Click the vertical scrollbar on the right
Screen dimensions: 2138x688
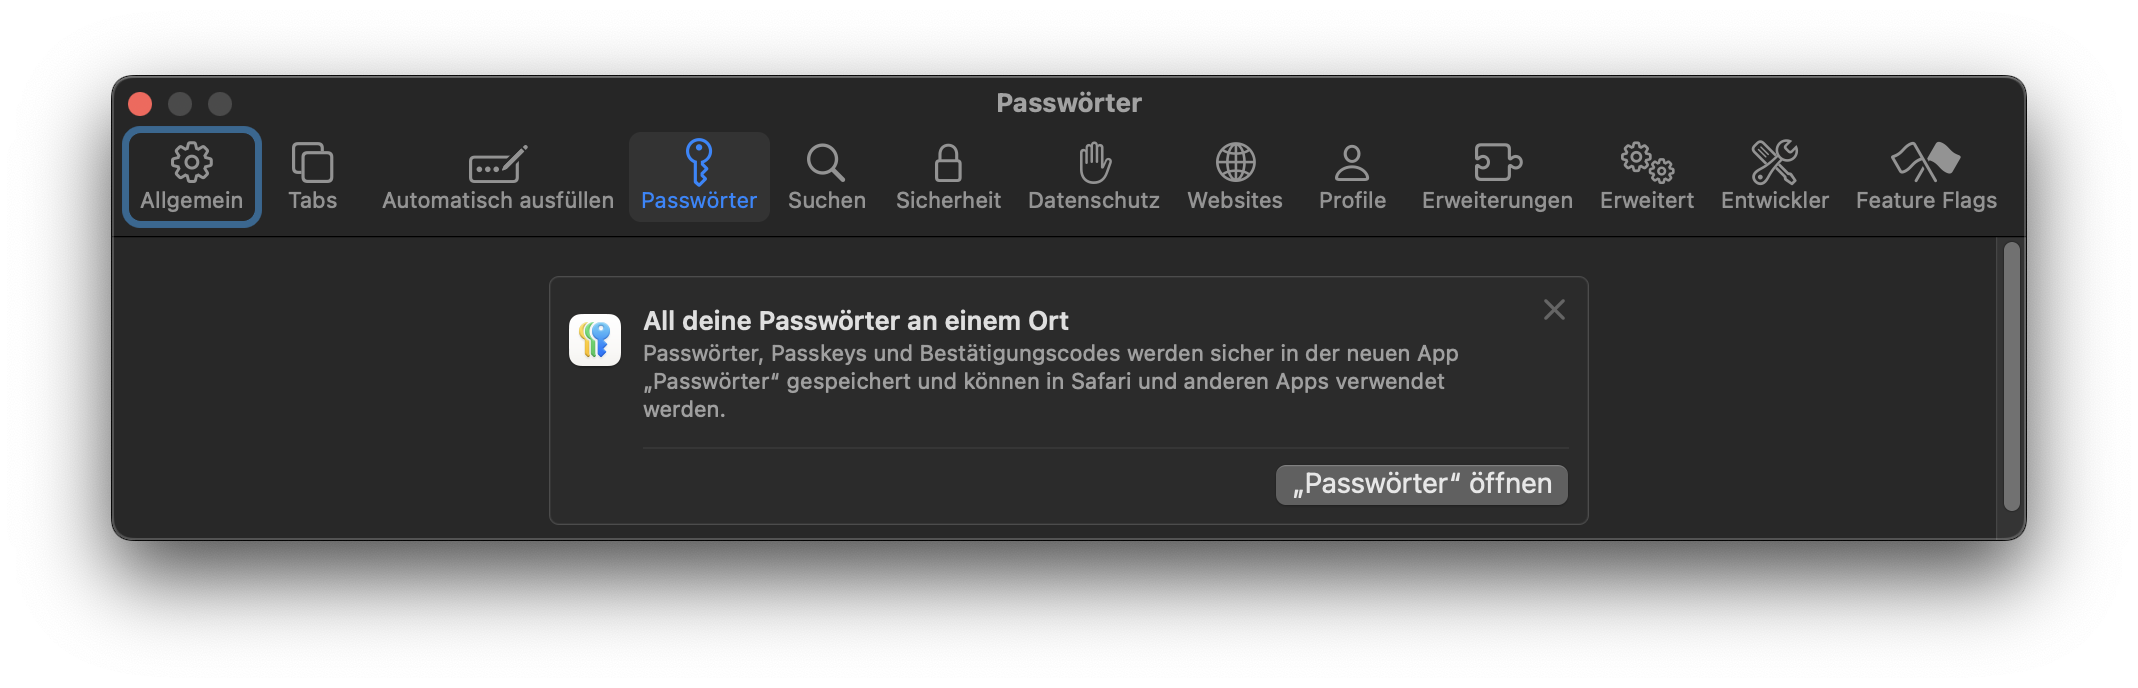(2012, 377)
